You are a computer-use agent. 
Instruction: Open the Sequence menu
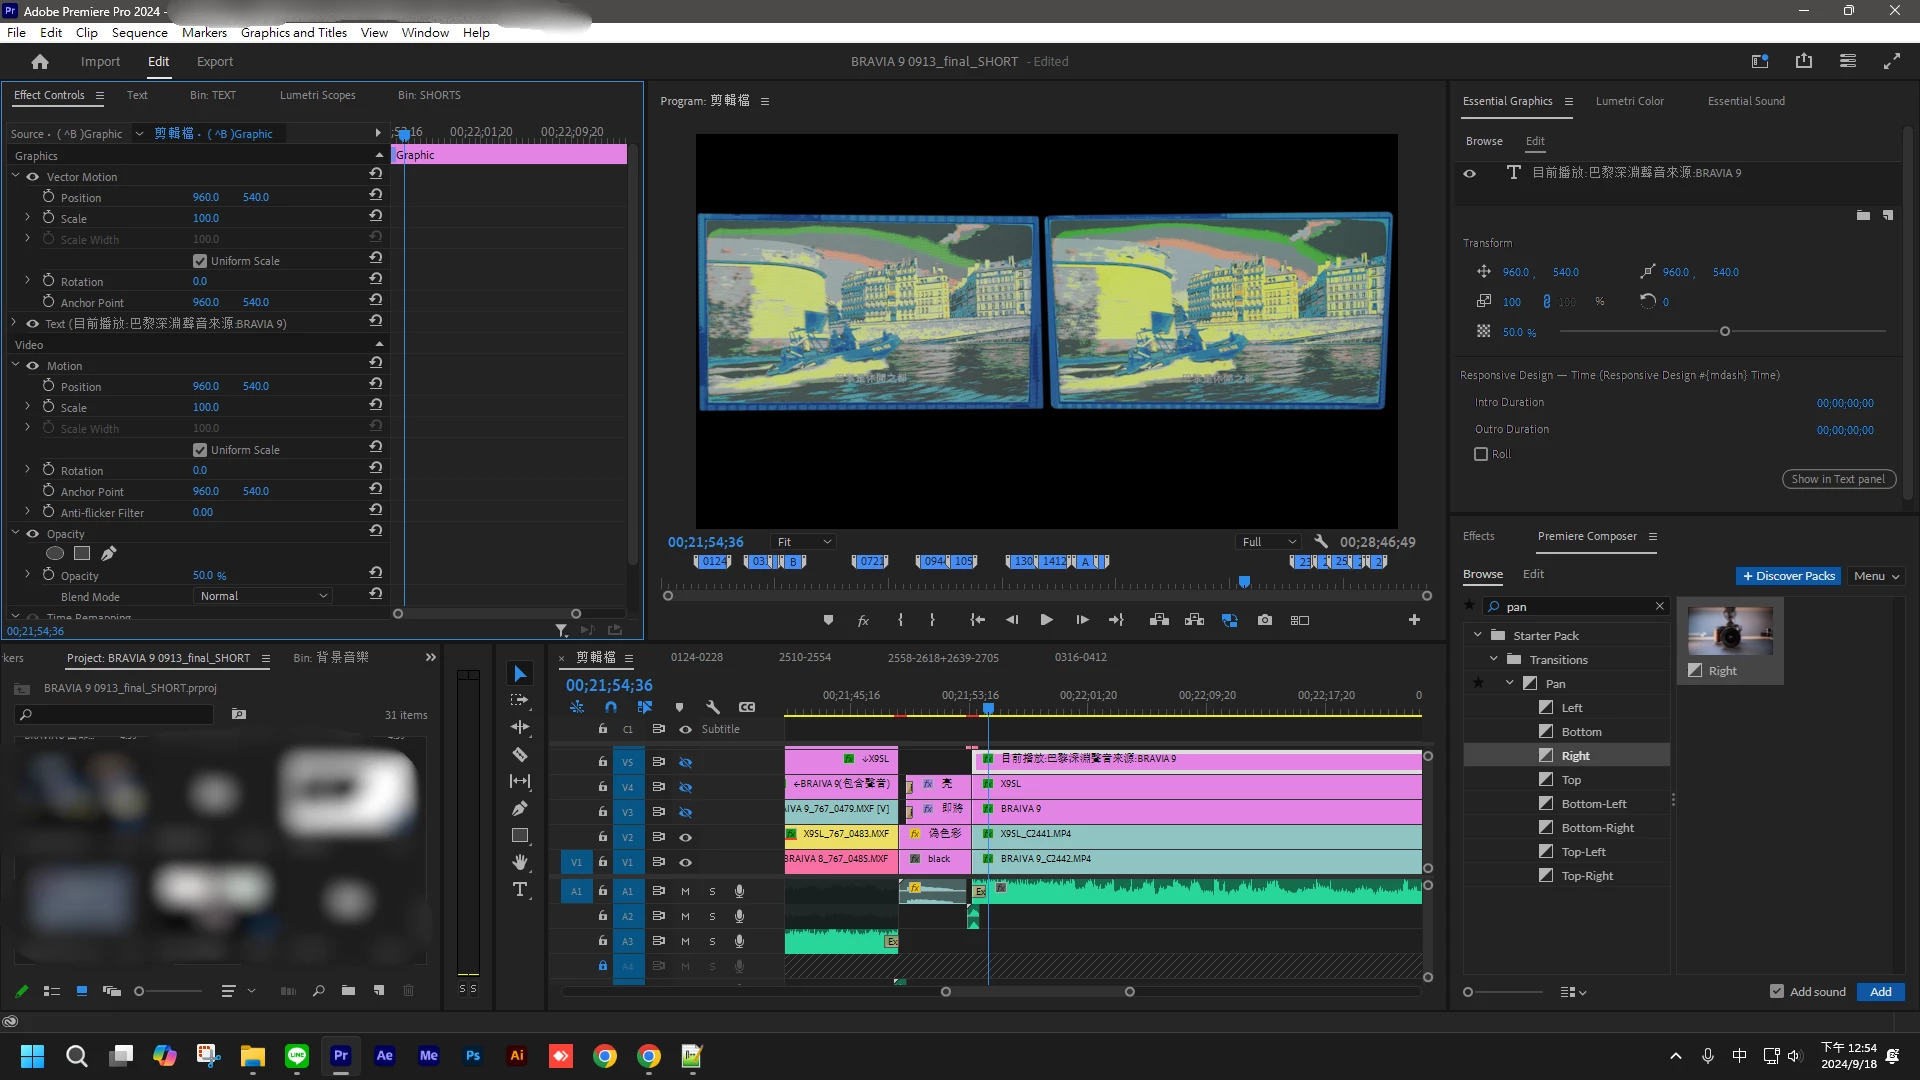coord(139,32)
